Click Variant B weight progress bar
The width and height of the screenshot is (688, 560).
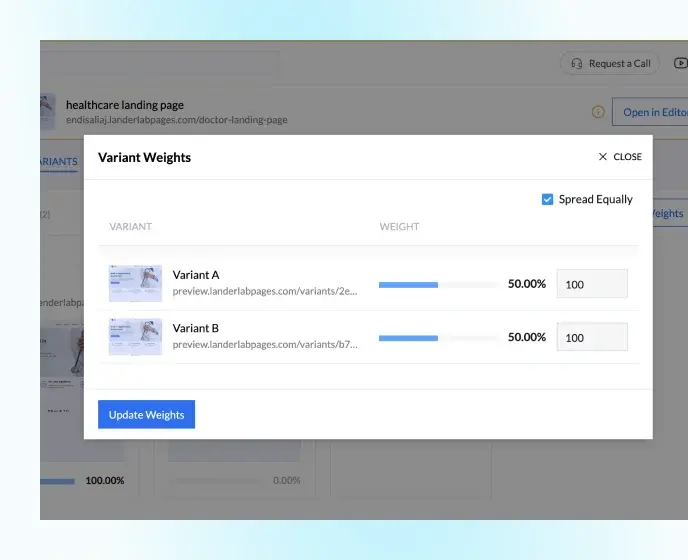point(437,338)
